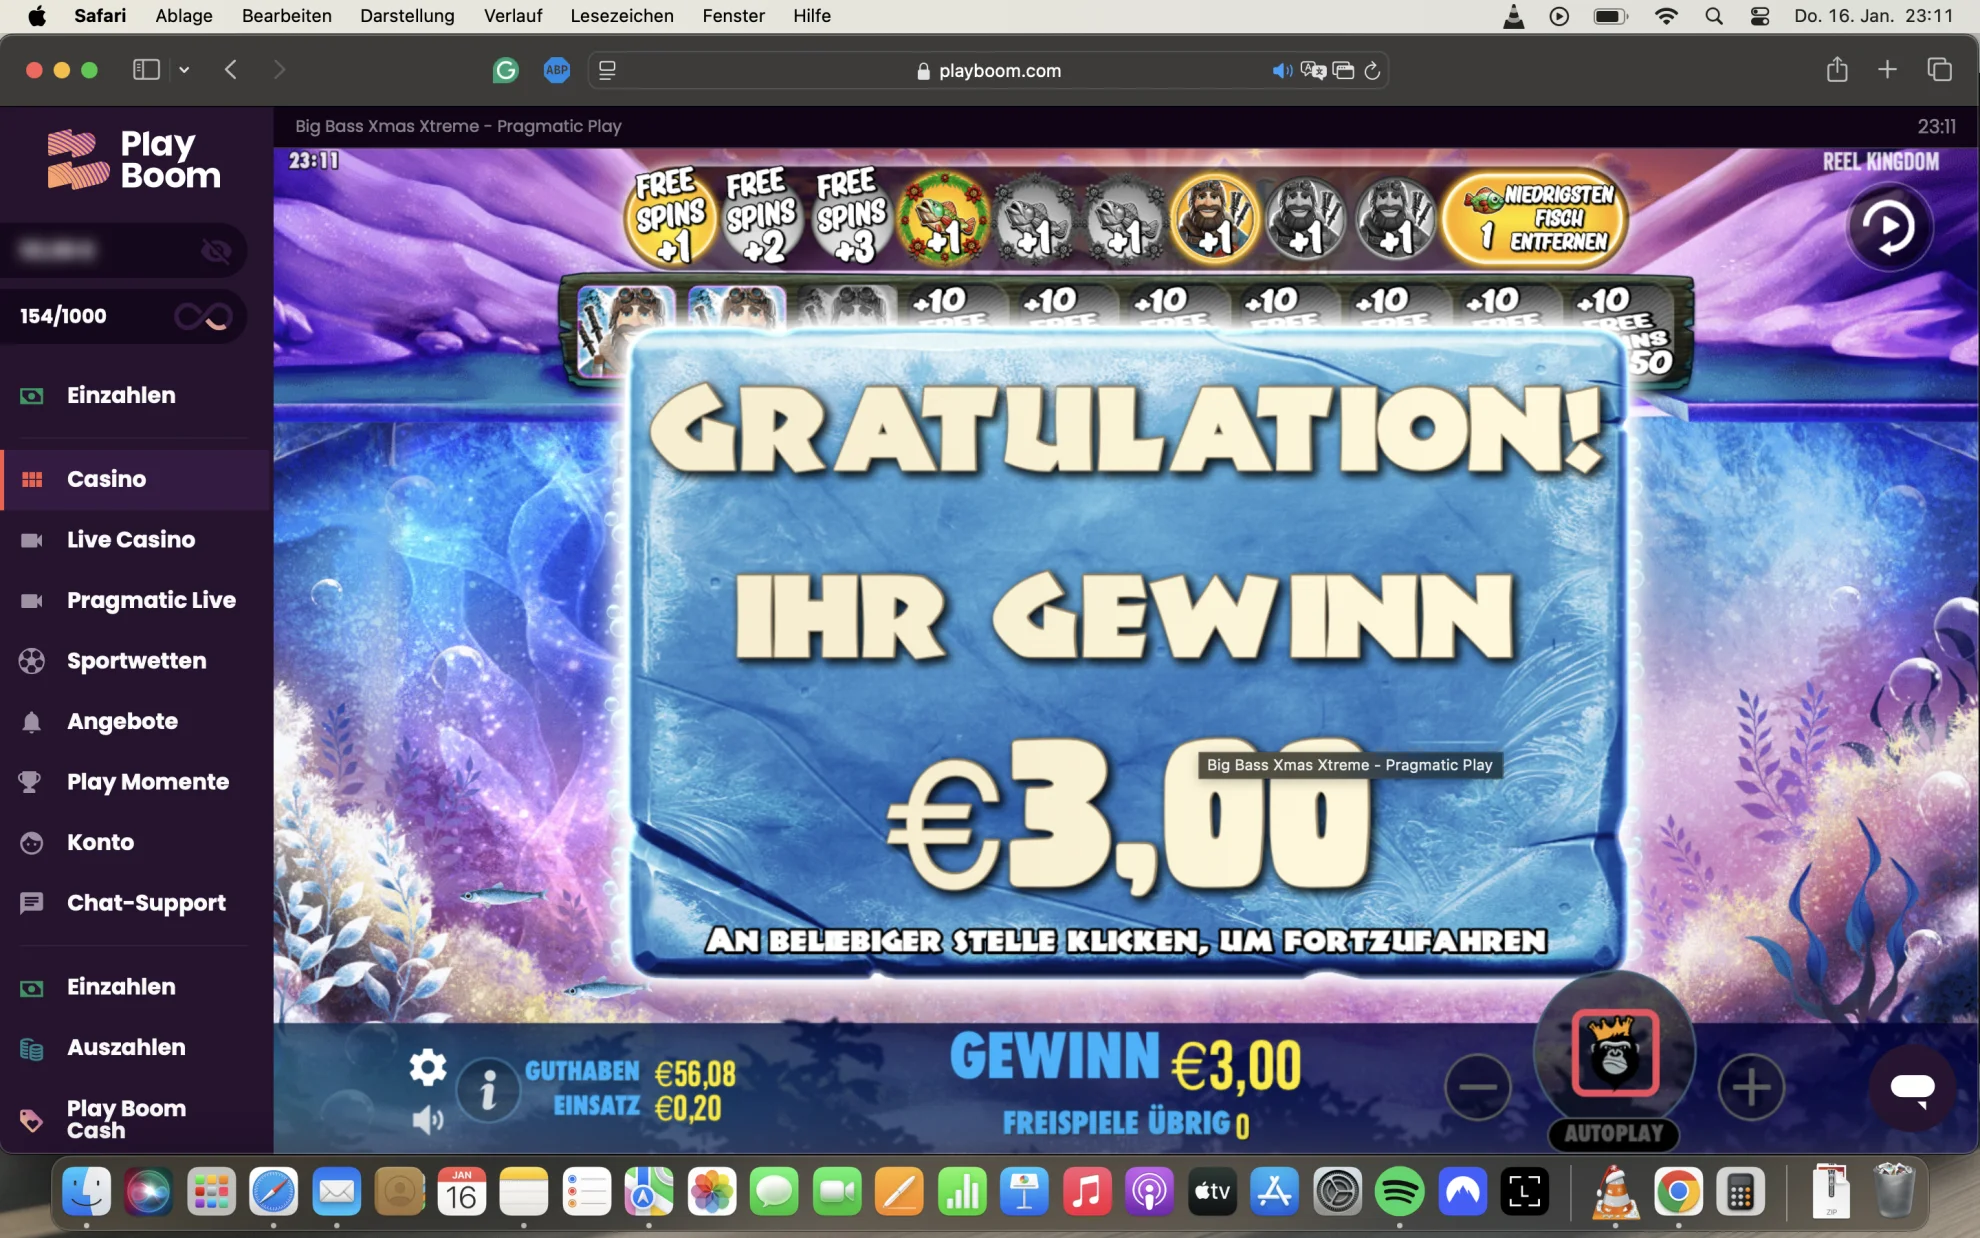Open Play Boom Cash
Screen dimensions: 1980x1238
[x=126, y=1119]
